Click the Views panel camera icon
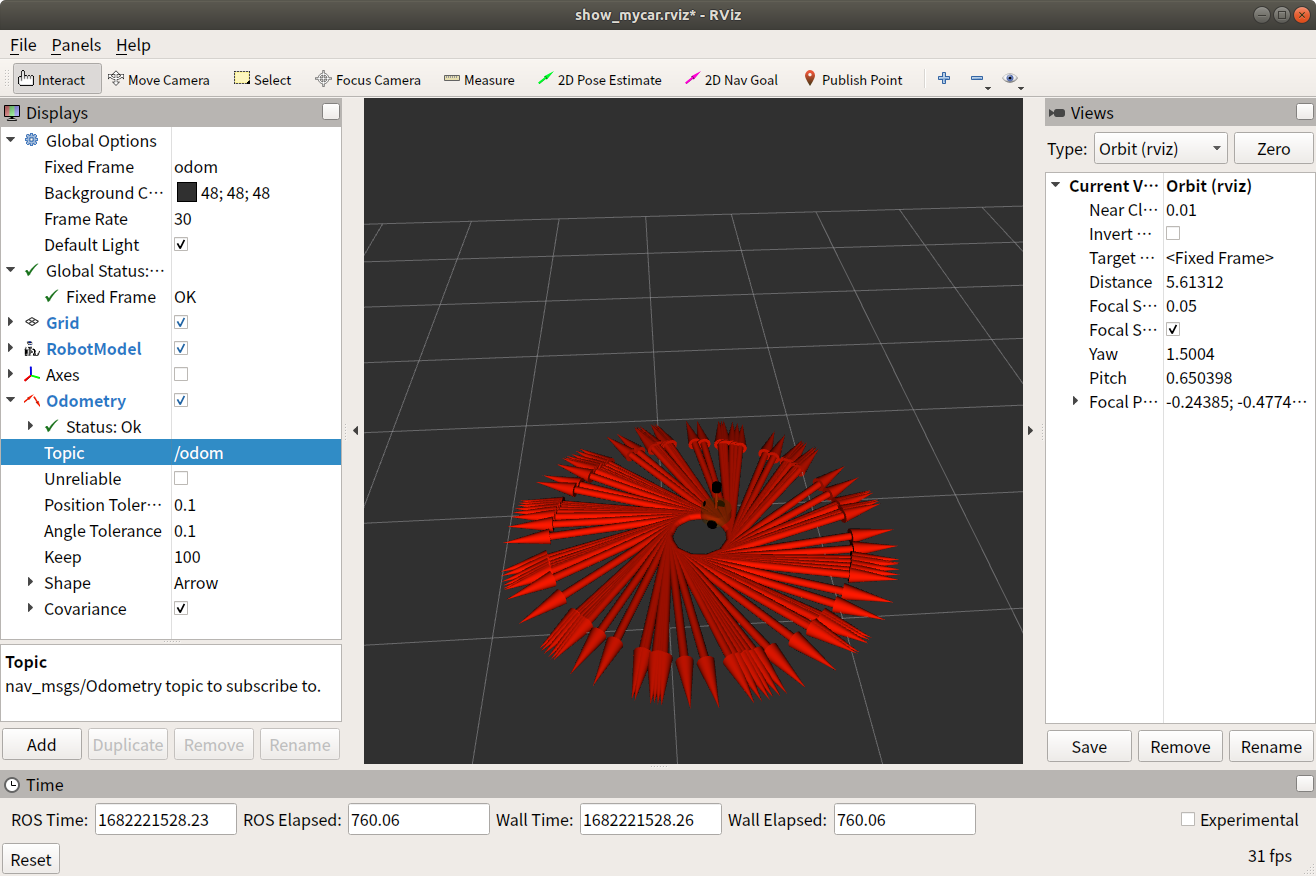 (1057, 113)
